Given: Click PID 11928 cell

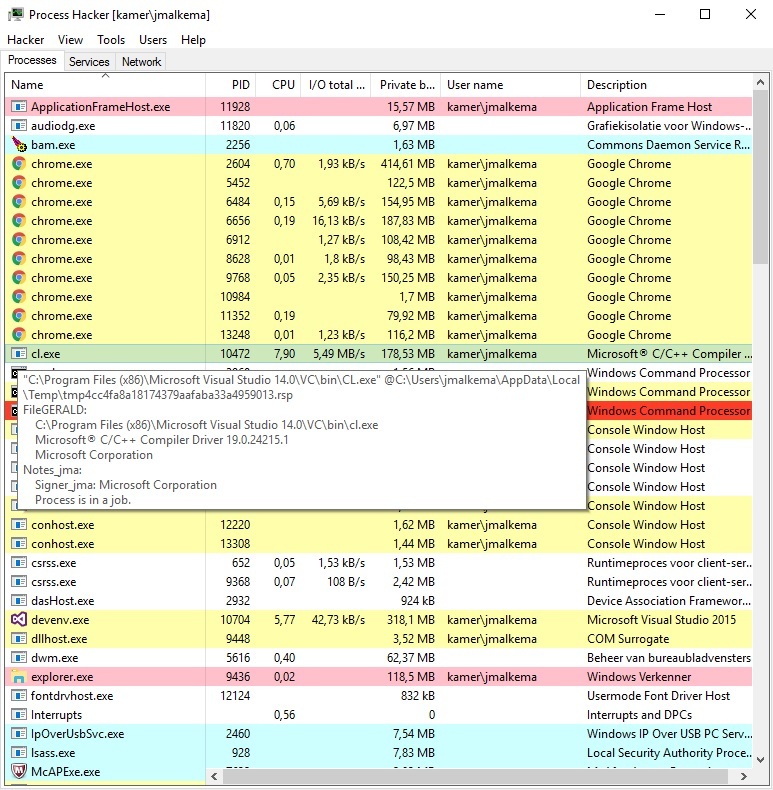Looking at the screenshot, I should (x=235, y=107).
